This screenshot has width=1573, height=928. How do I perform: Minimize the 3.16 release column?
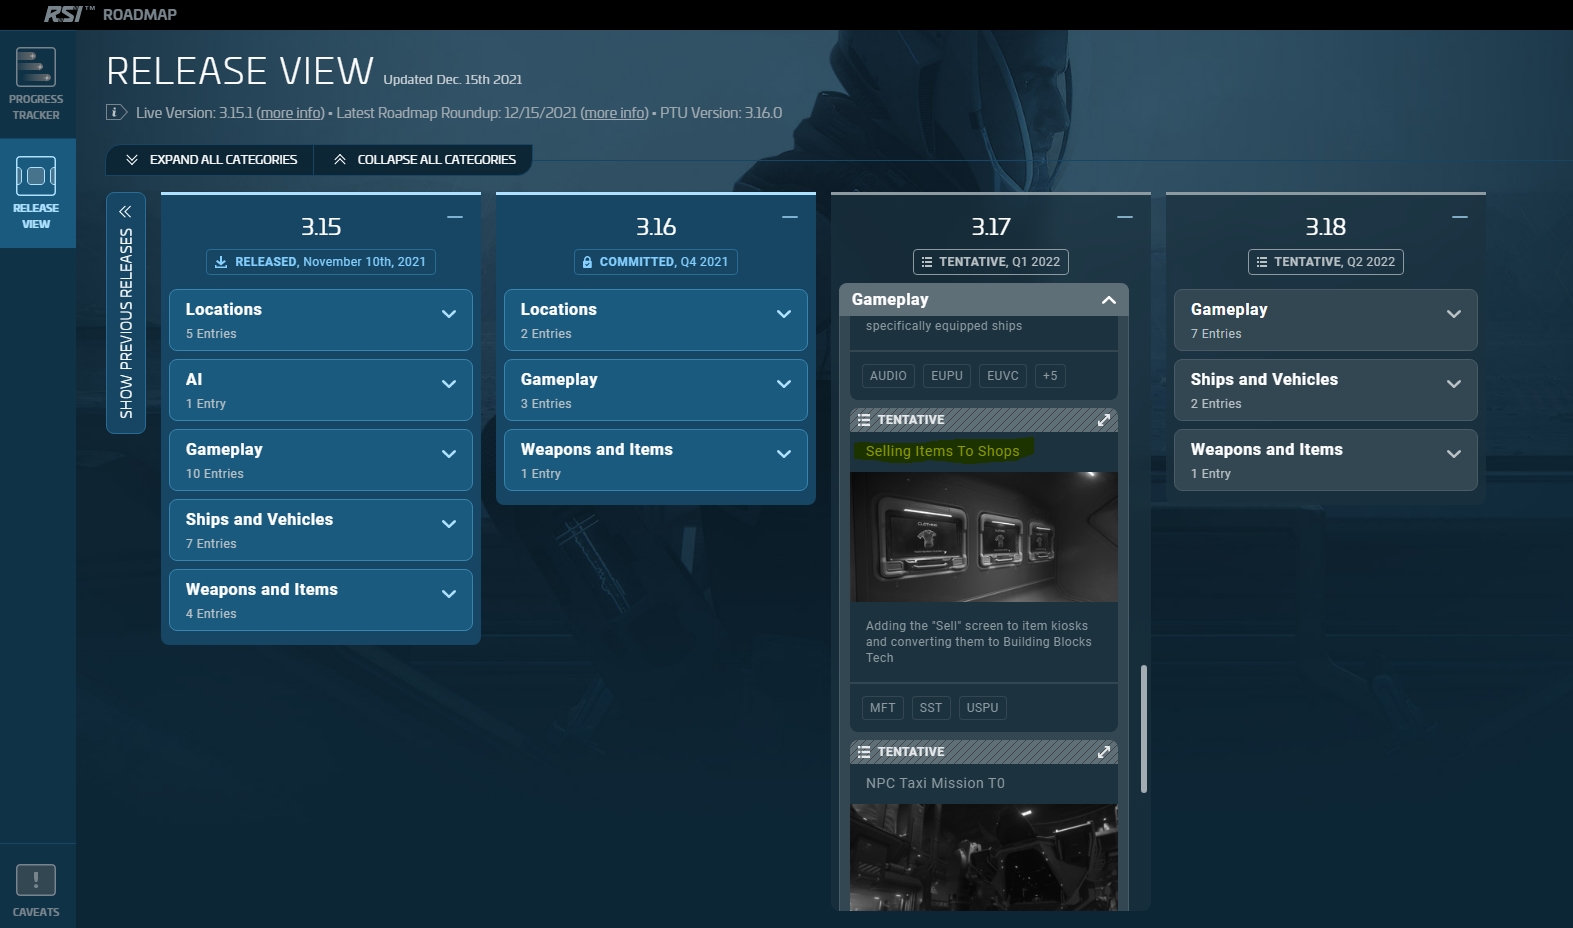click(790, 217)
